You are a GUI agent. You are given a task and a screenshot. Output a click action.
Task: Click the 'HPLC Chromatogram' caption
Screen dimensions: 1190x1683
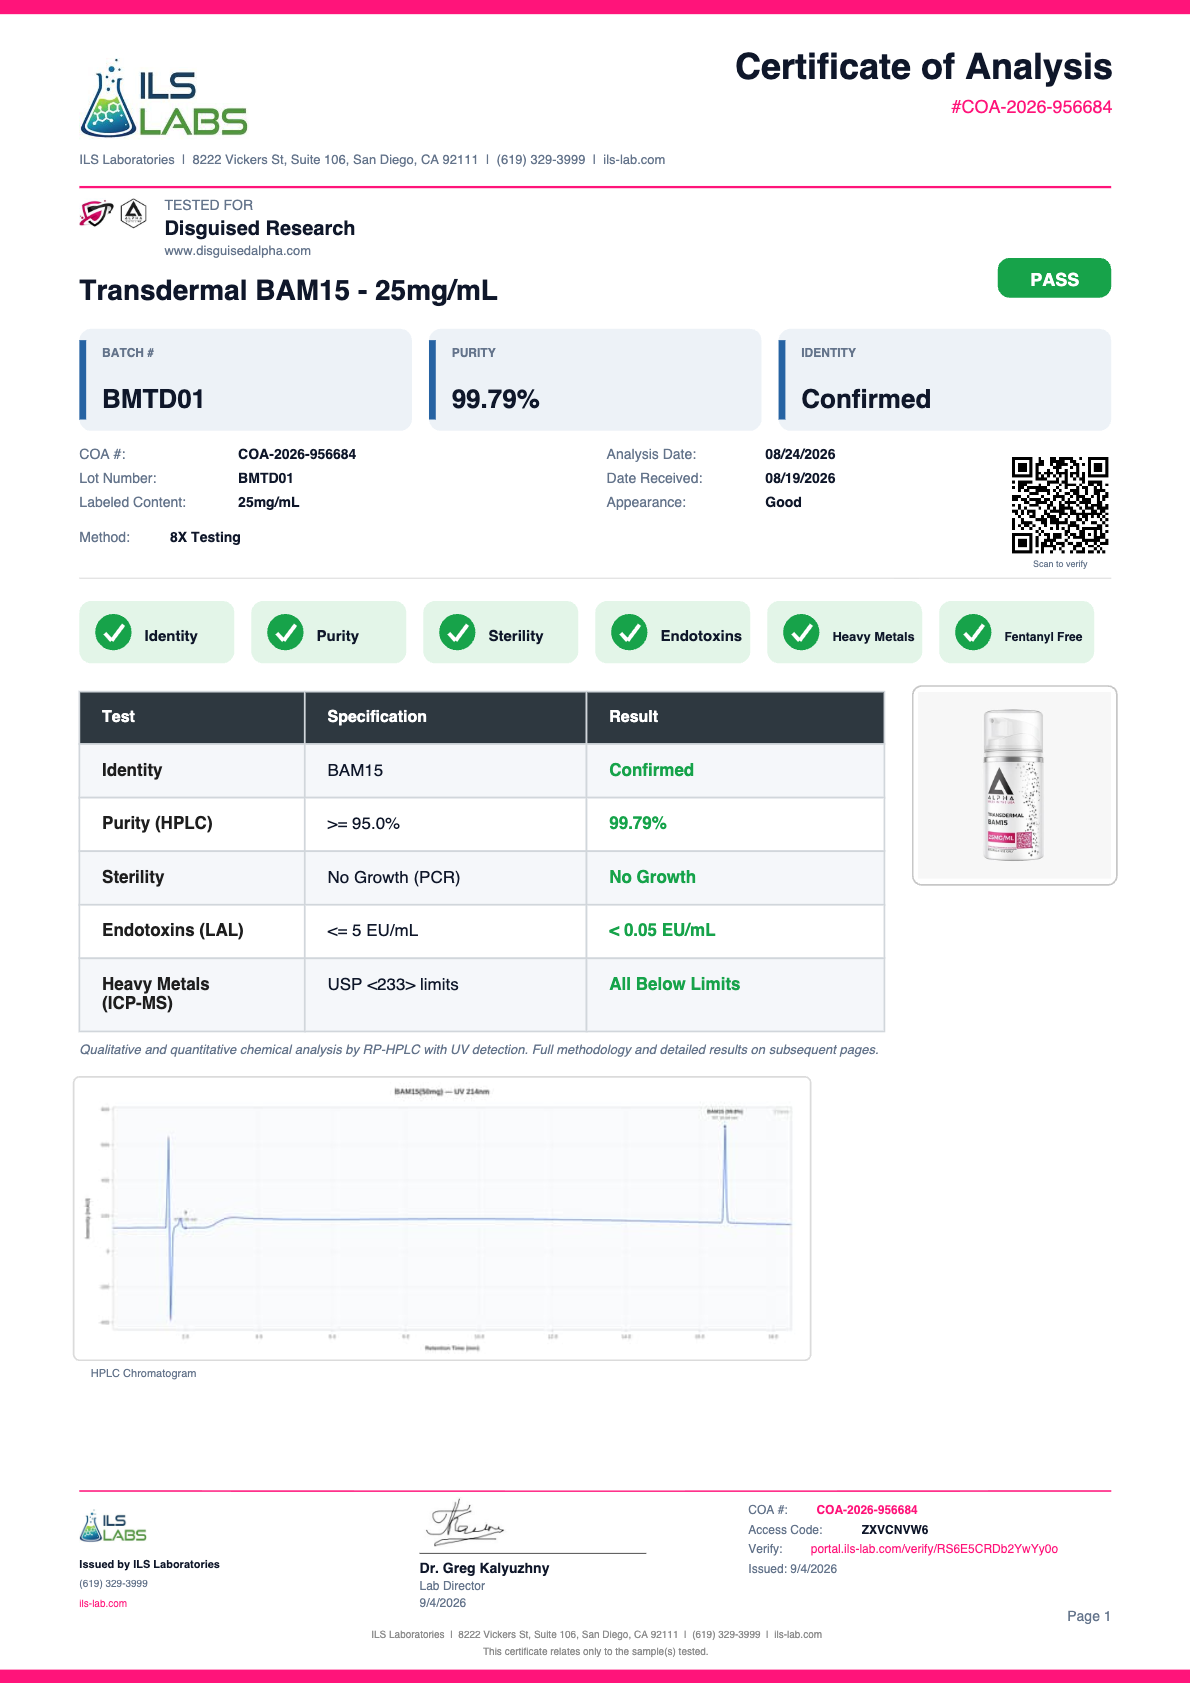point(143,1373)
